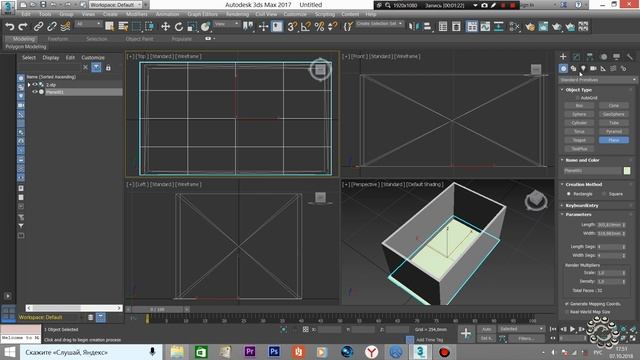Select Lights category in Create panel
Image resolution: width=640 pixels, height=360 pixels.
[x=583, y=69]
